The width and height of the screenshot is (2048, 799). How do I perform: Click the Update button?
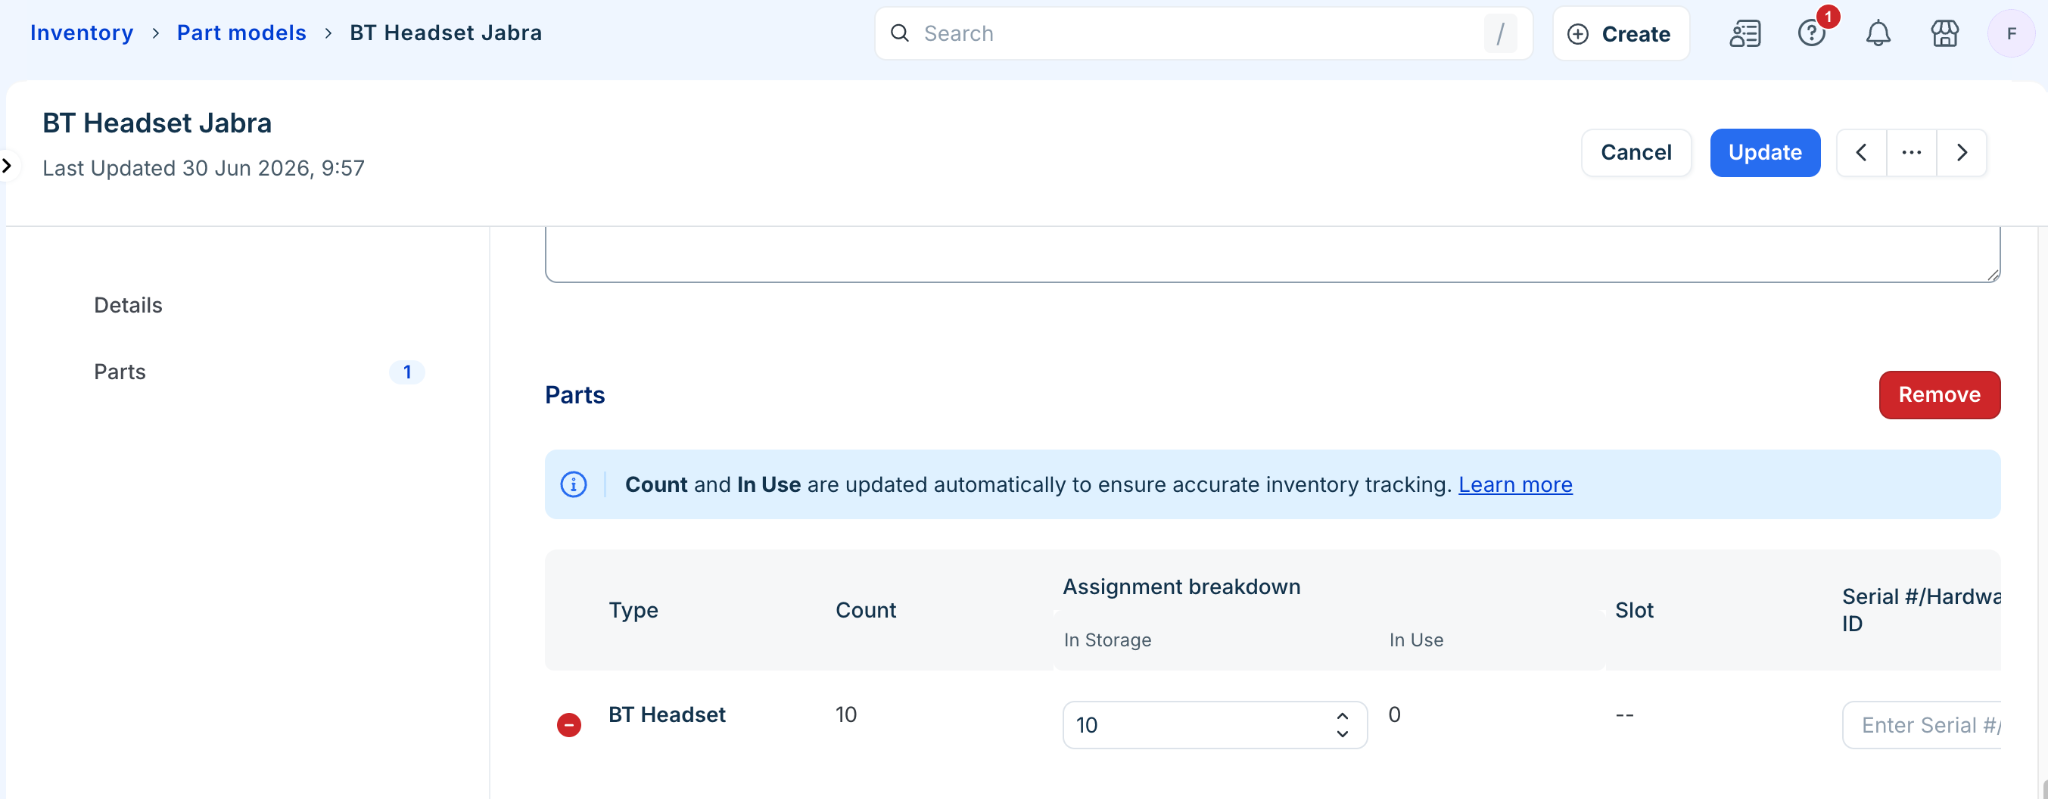point(1765,153)
